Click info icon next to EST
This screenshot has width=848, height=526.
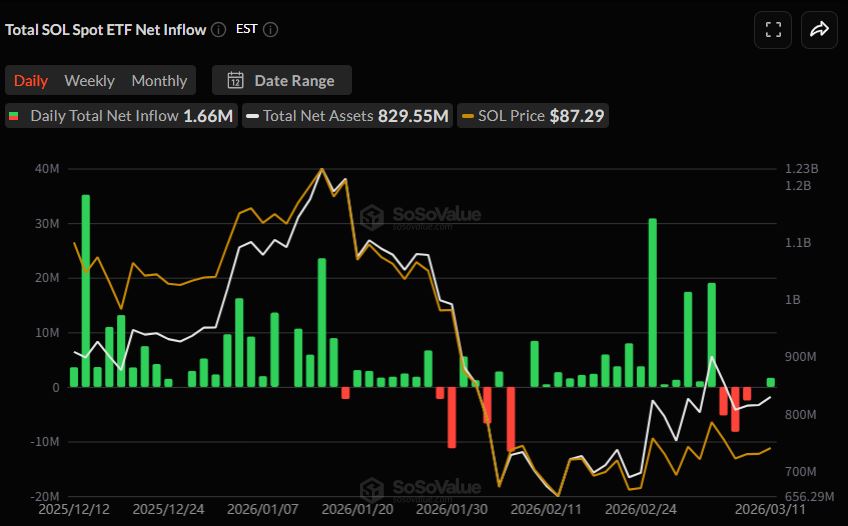pyautogui.click(x=270, y=29)
